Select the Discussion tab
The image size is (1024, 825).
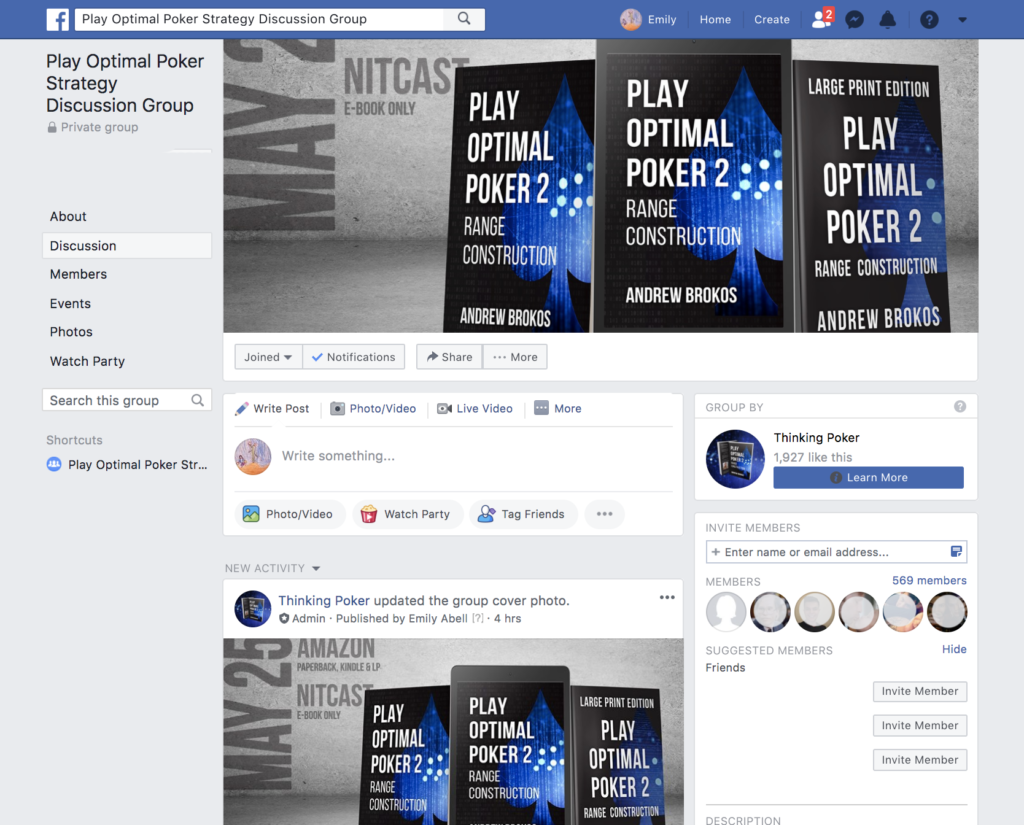point(127,246)
